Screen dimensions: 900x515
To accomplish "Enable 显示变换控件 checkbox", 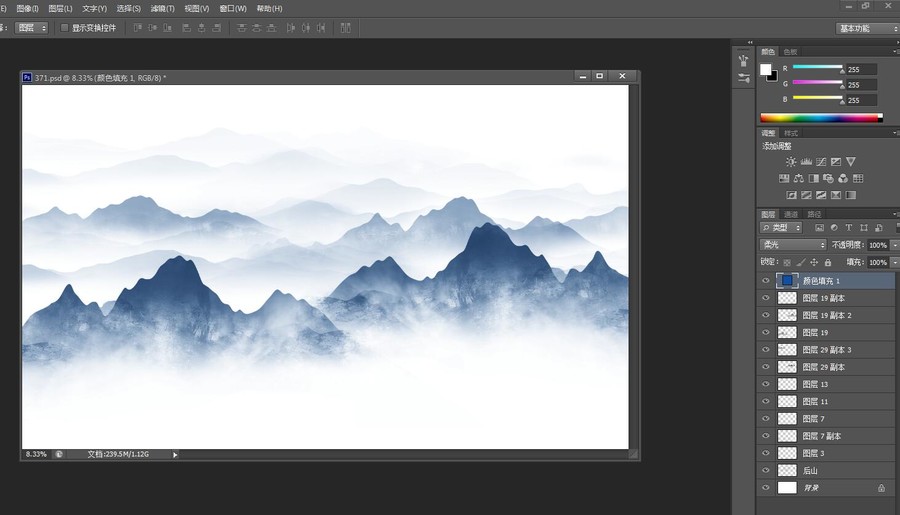I will [x=64, y=28].
